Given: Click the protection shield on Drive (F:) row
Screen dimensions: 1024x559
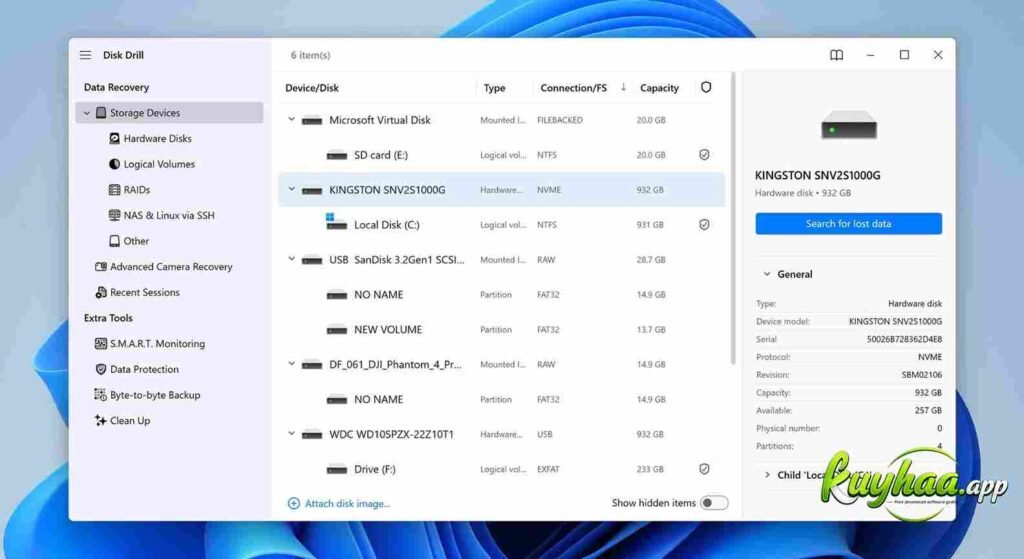Looking at the screenshot, I should (x=704, y=469).
